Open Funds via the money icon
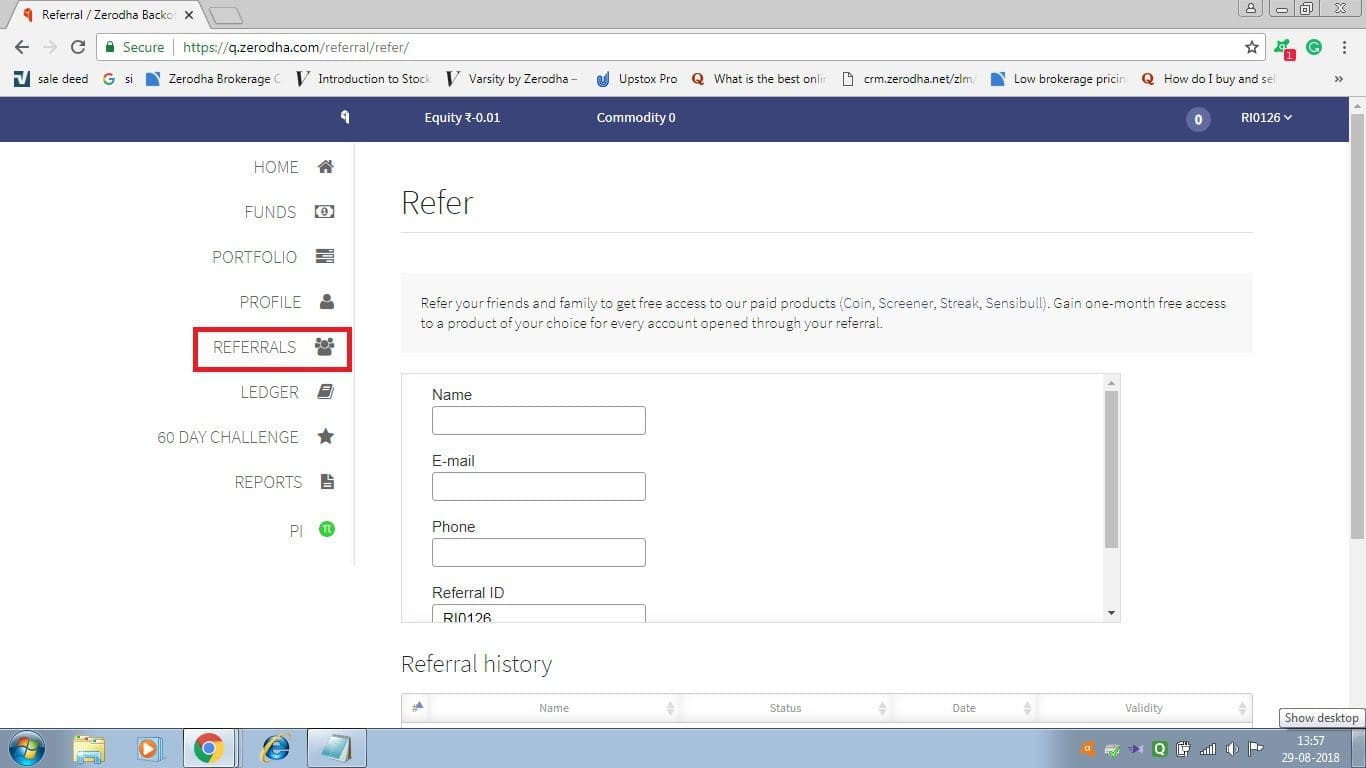 [324, 212]
